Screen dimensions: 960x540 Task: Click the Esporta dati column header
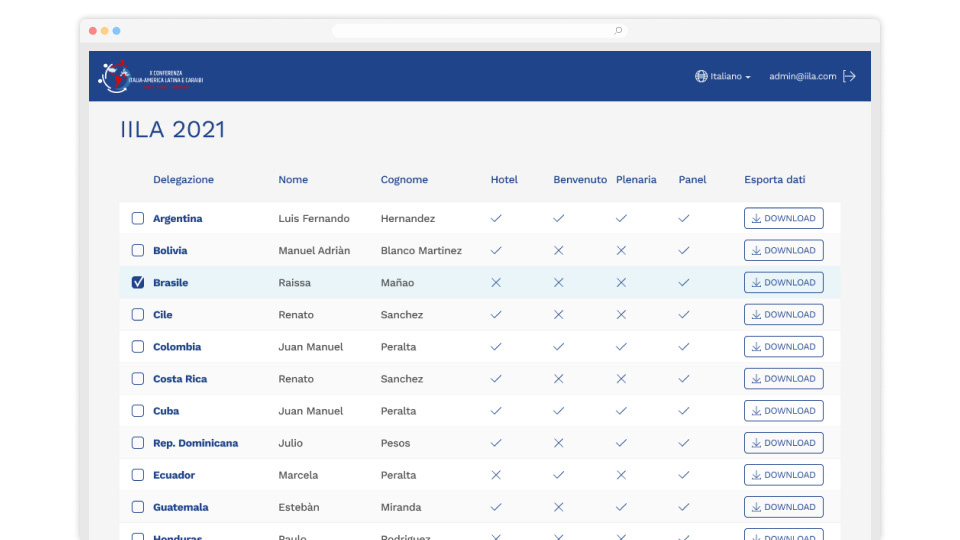pyautogui.click(x=774, y=179)
